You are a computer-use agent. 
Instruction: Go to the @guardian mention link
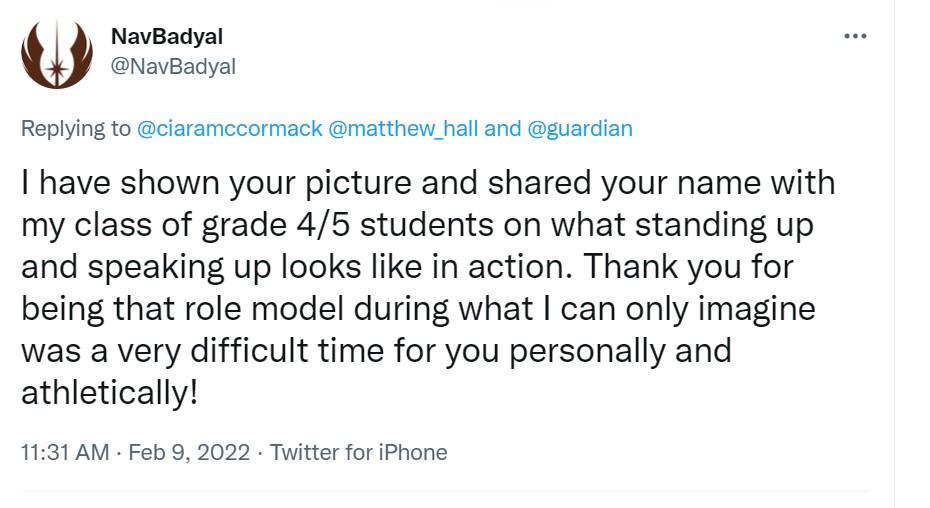click(x=580, y=128)
